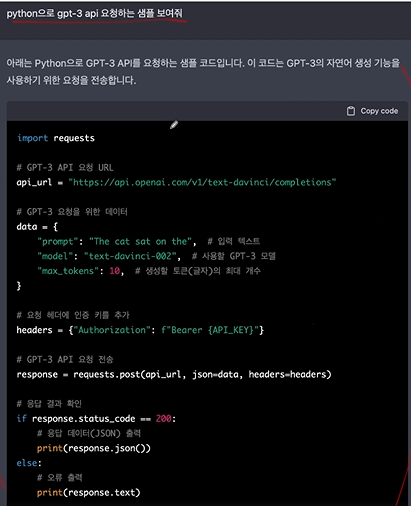Click the comment '# GPT-3 요청을 위한 데이터'

point(72,212)
